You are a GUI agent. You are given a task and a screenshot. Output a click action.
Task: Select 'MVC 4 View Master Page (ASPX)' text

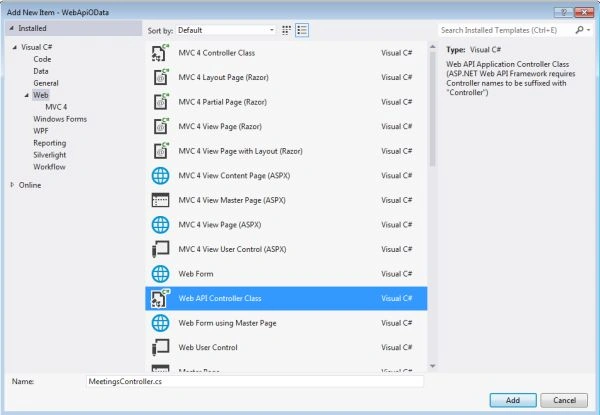(232, 200)
